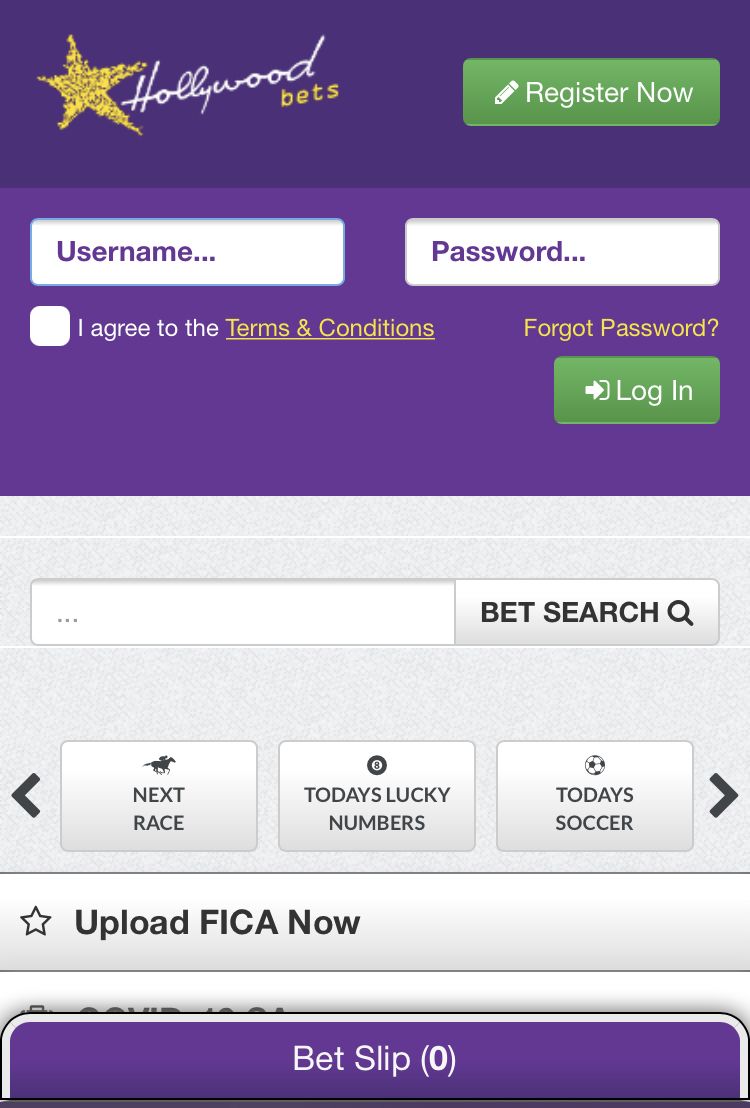
Task: Click the soccer ball icon
Action: pyautogui.click(x=595, y=766)
